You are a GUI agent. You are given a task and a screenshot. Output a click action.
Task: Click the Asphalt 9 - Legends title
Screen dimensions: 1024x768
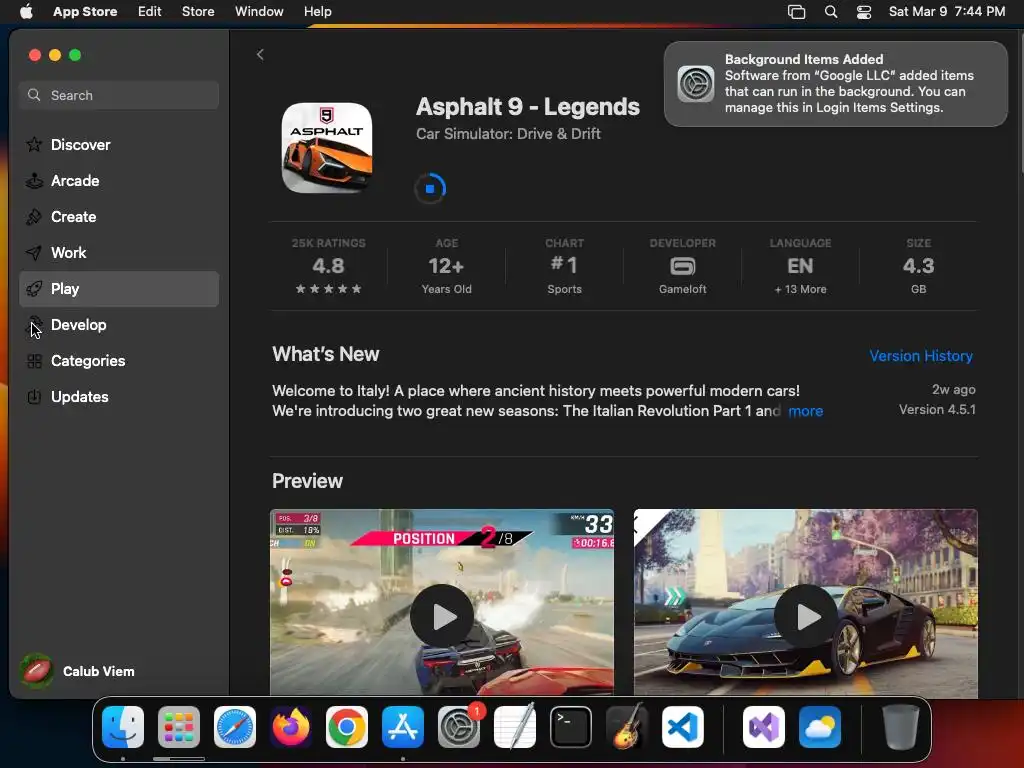click(528, 106)
